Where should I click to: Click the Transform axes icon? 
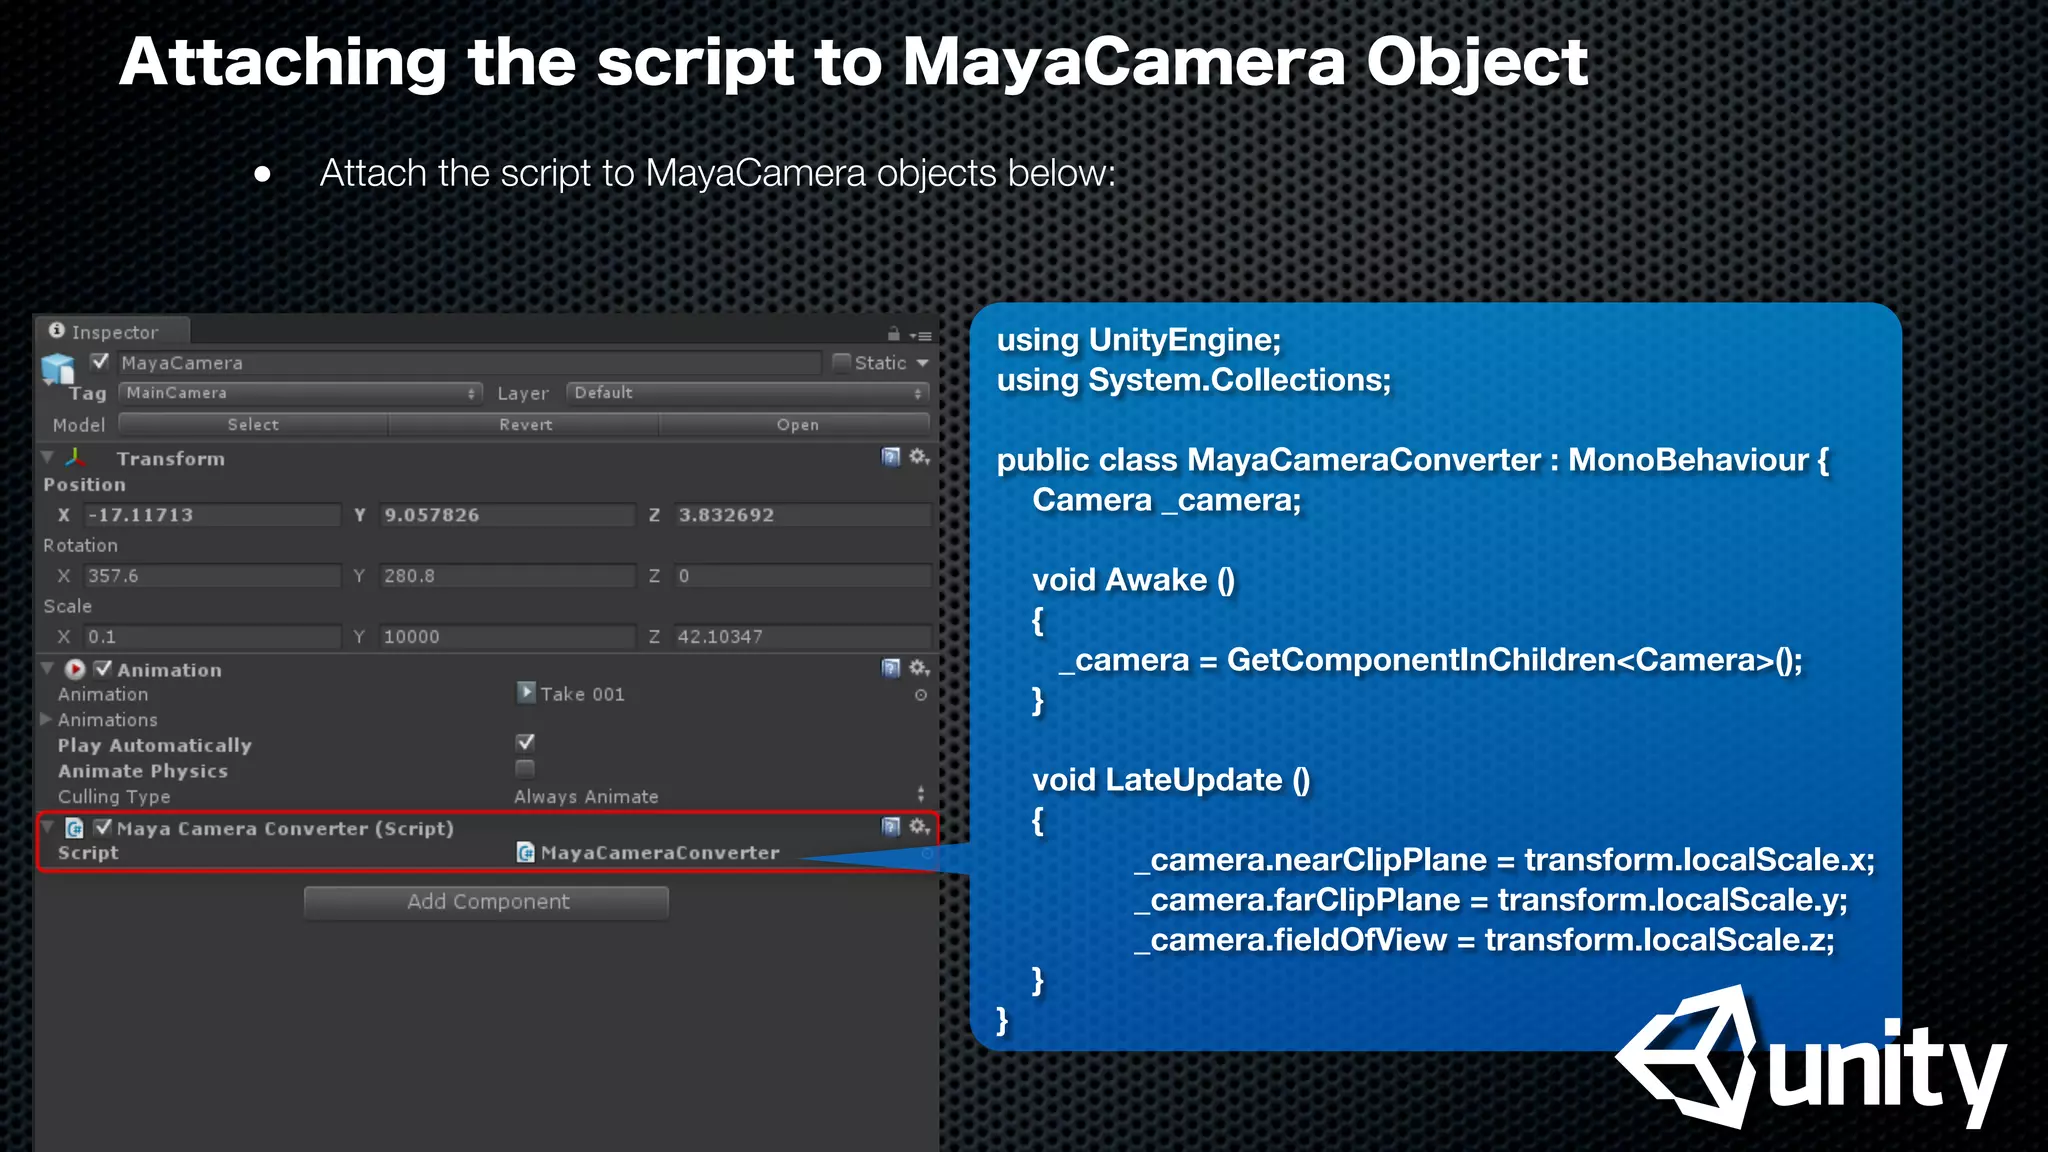[x=75, y=458]
